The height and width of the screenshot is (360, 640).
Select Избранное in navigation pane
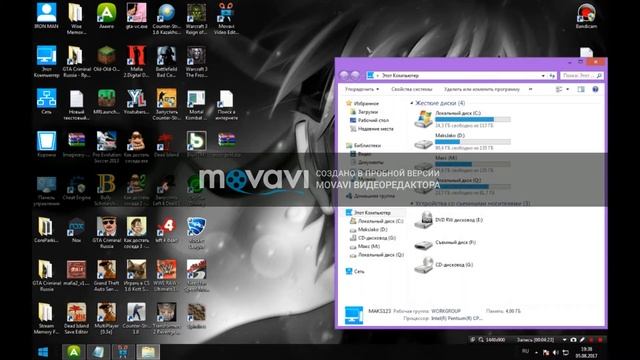pyautogui.click(x=362, y=103)
